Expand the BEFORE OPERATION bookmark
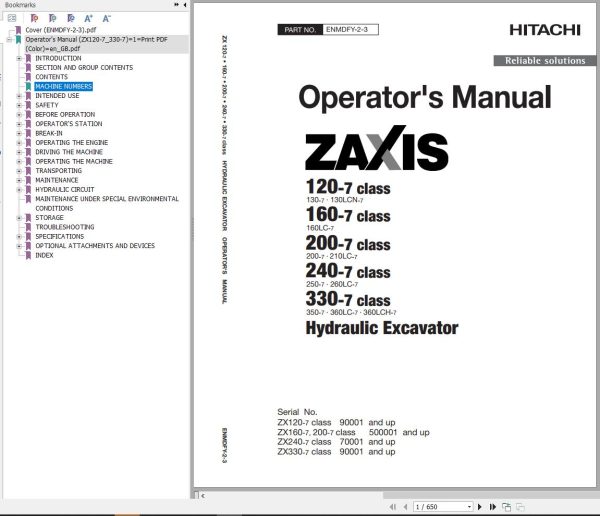Viewport: 600px width, 516px height. 19,114
